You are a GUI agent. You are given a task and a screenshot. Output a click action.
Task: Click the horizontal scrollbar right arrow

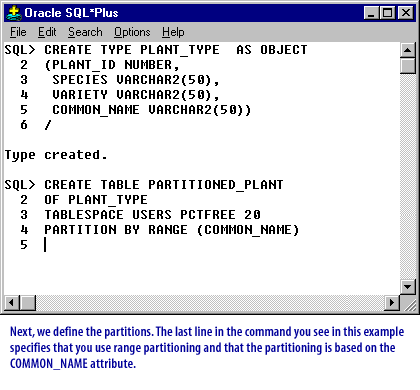392,303
